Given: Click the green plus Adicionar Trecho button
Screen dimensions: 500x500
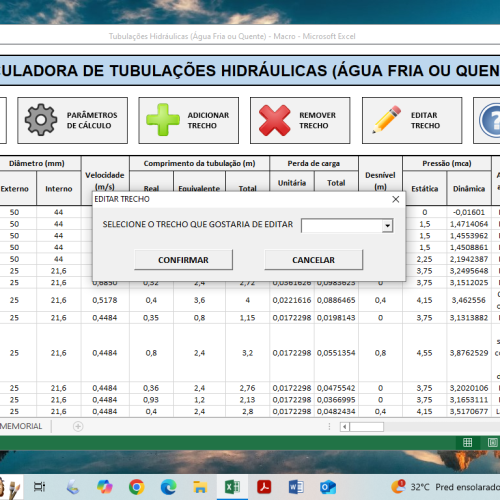Looking at the screenshot, I should [189, 120].
